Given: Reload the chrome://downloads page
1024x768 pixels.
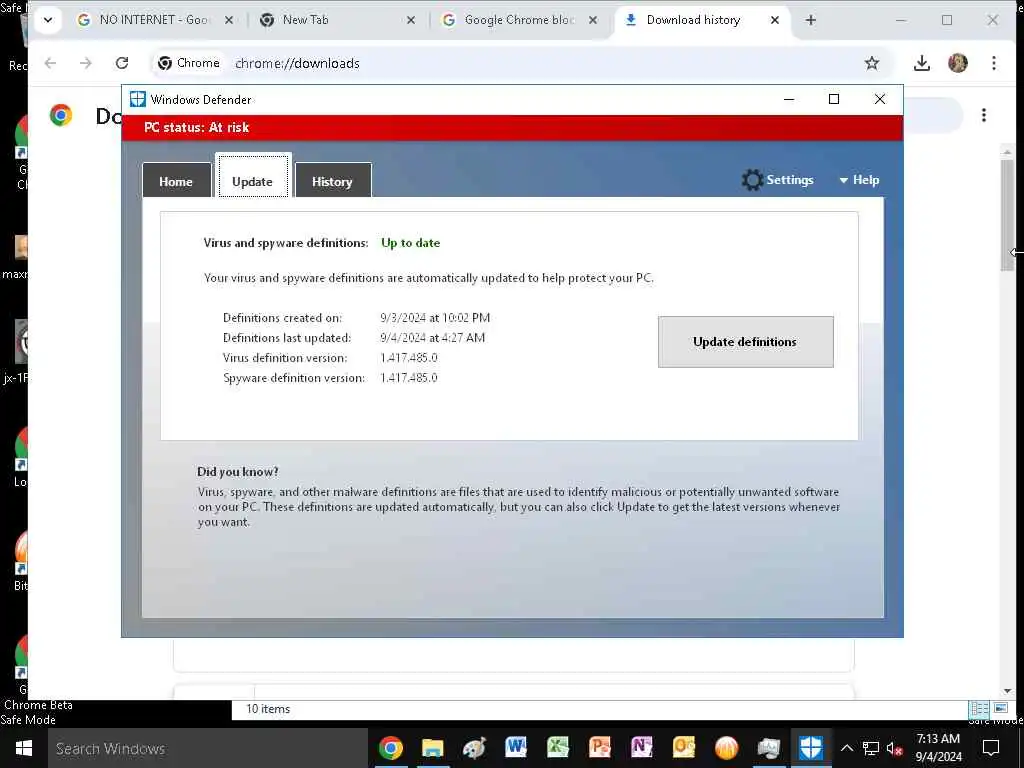Looking at the screenshot, I should pyautogui.click(x=122, y=63).
